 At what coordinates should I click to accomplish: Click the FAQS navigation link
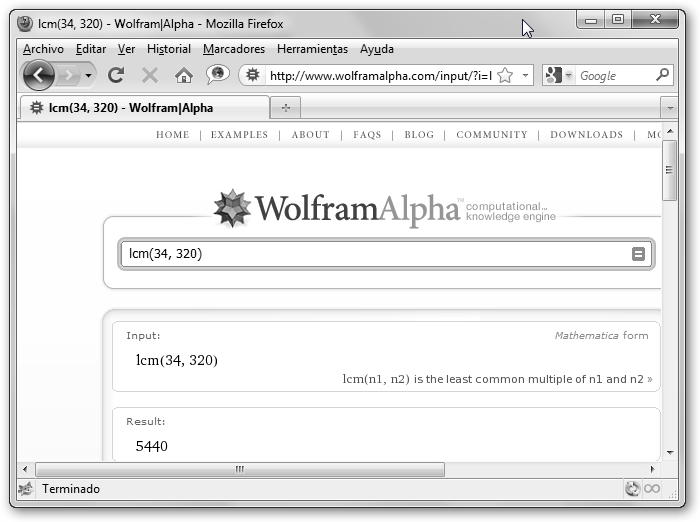coord(367,135)
